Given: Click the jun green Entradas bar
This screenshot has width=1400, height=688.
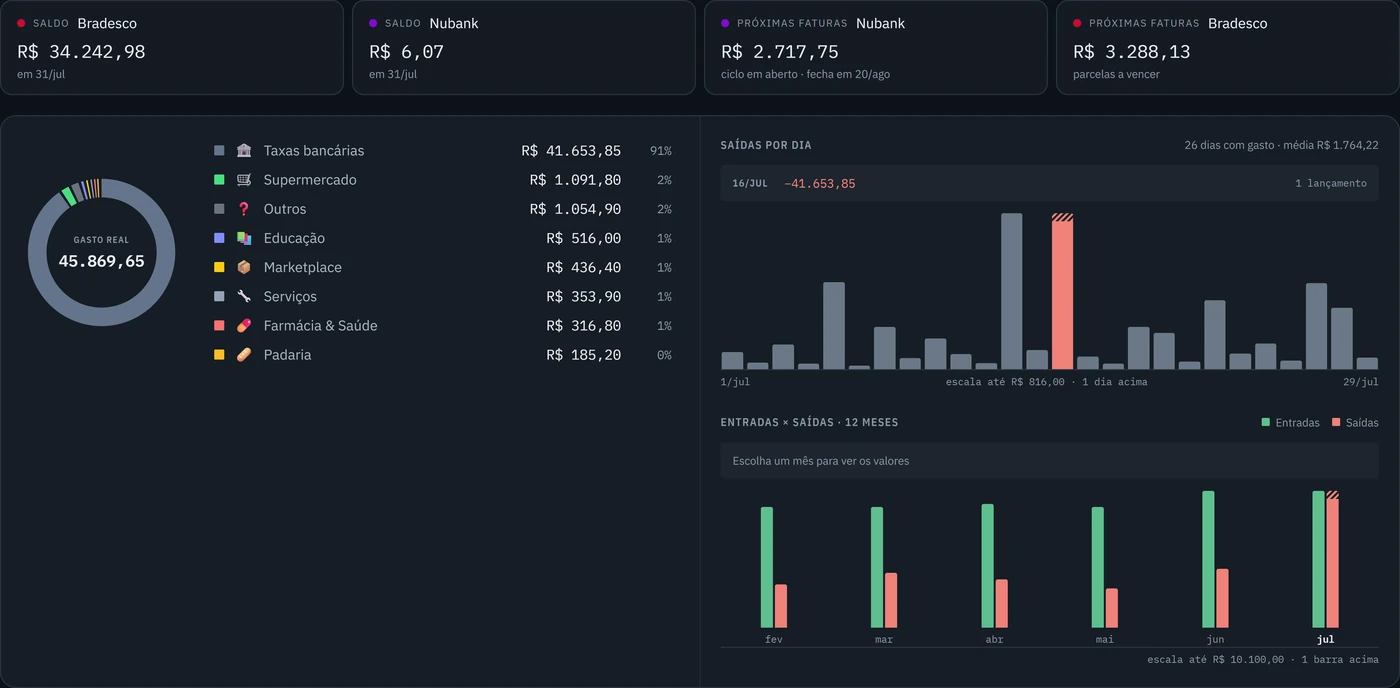Looking at the screenshot, I should (1208, 559).
